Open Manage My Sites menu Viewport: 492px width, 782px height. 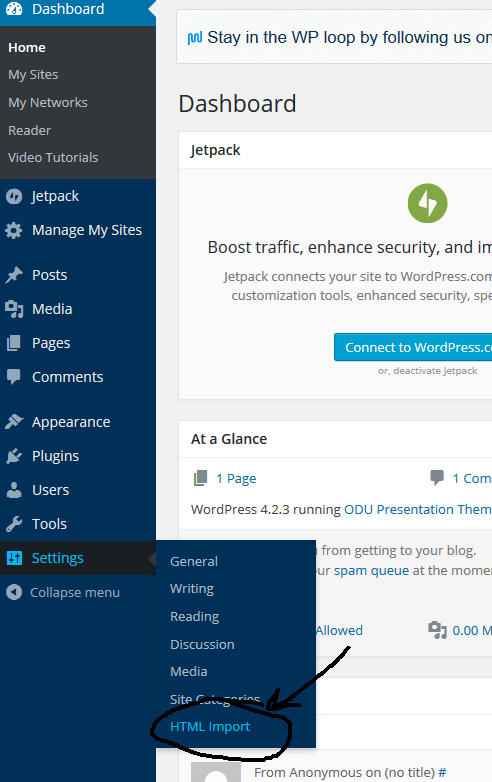click(x=87, y=230)
